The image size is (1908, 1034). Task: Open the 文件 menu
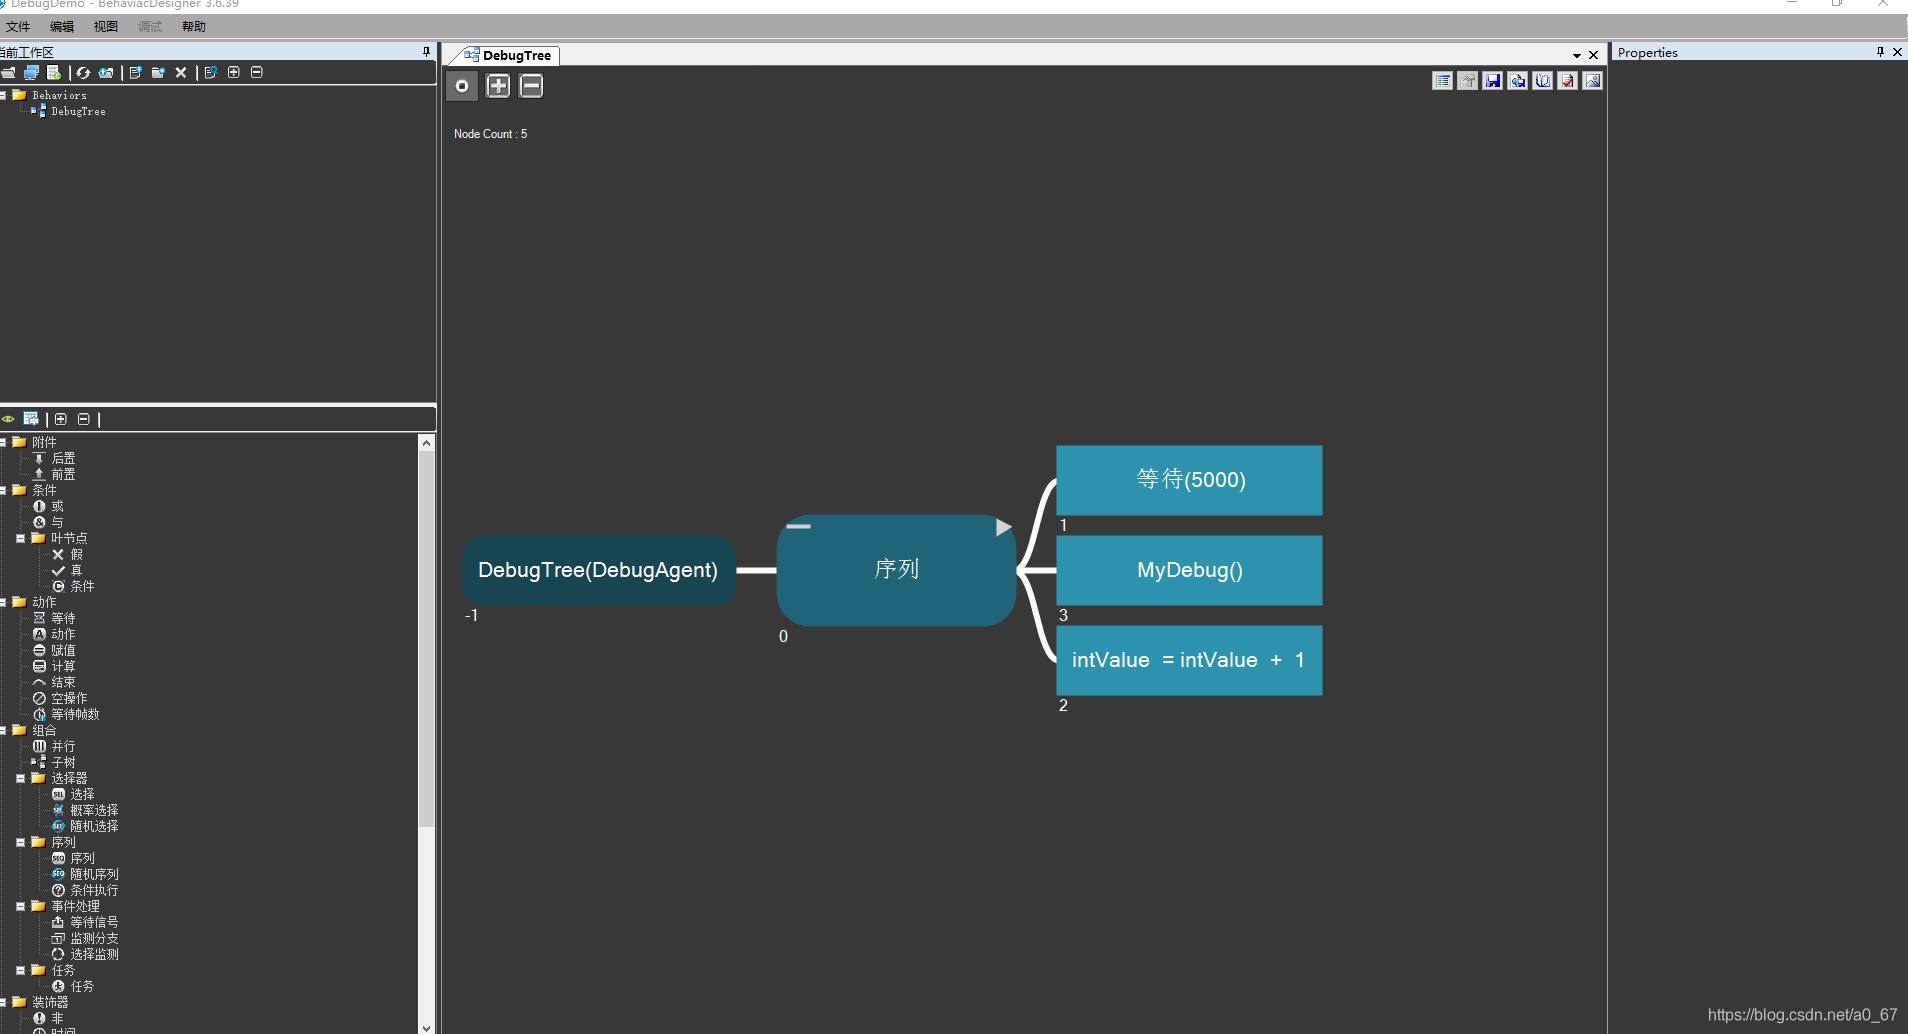coord(18,26)
